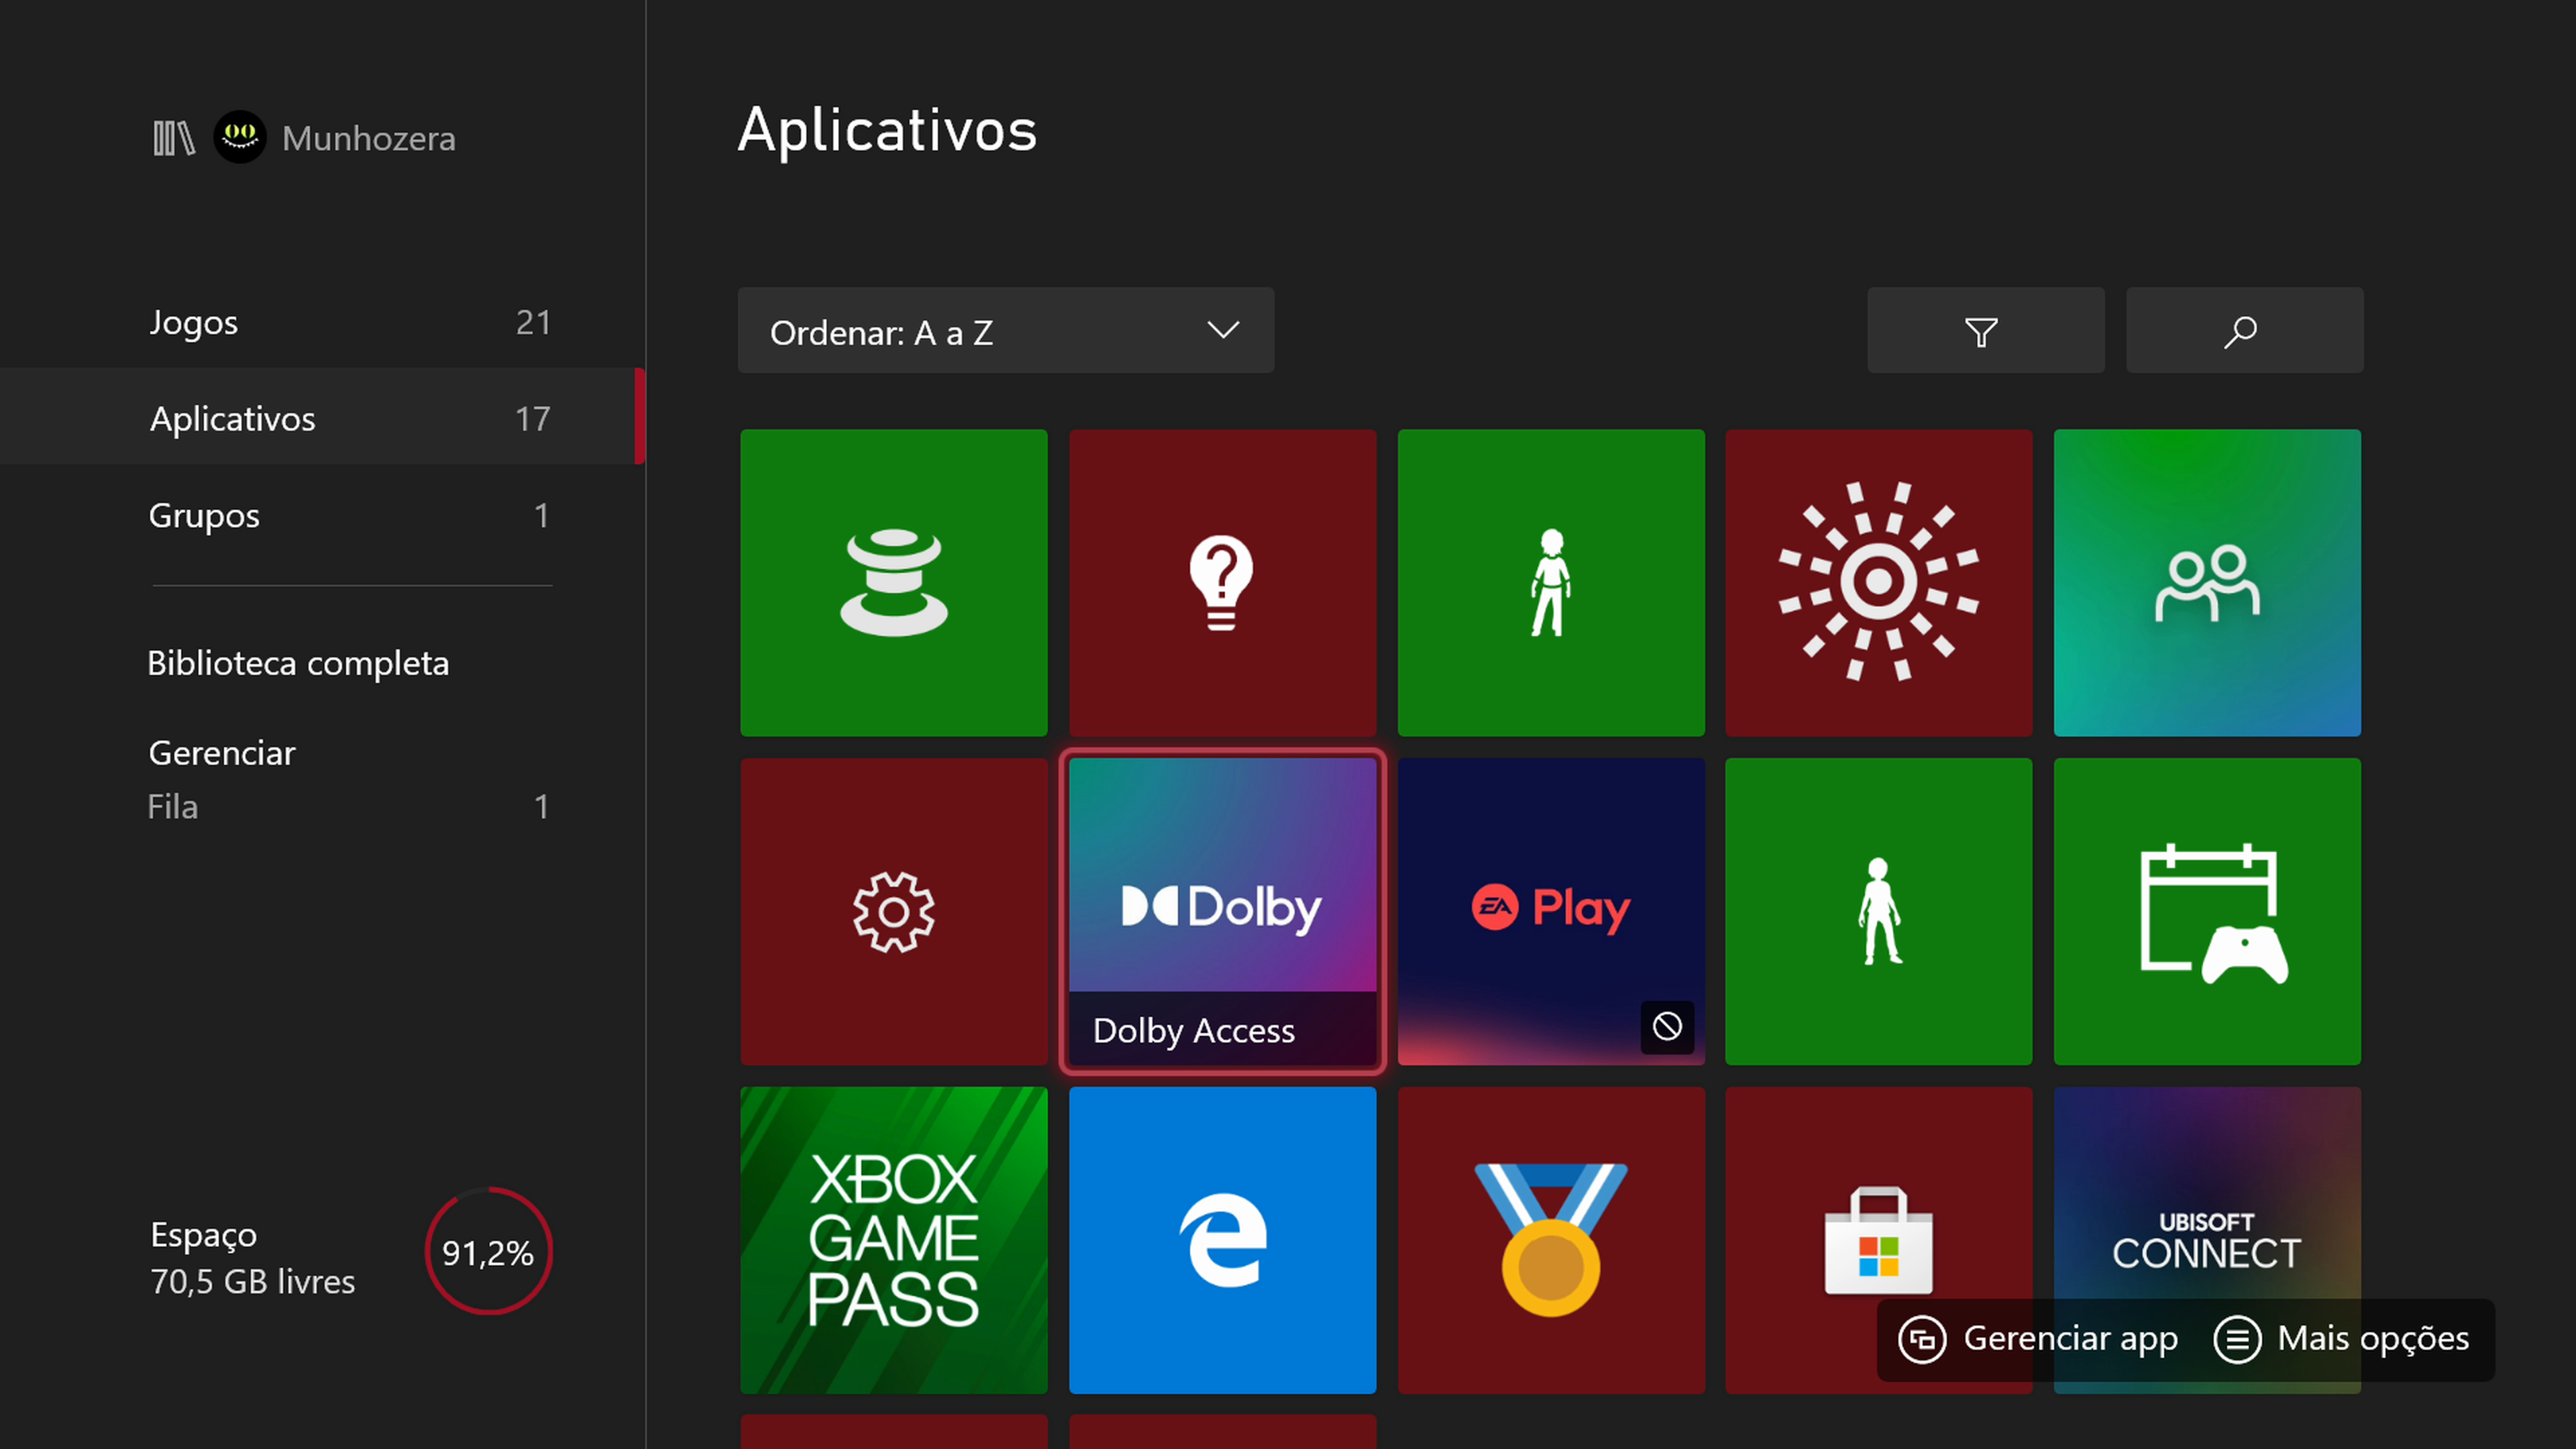Click the blocked symbol on EA Play tile
Viewport: 2576px width, 1449px height.
pos(1666,1026)
